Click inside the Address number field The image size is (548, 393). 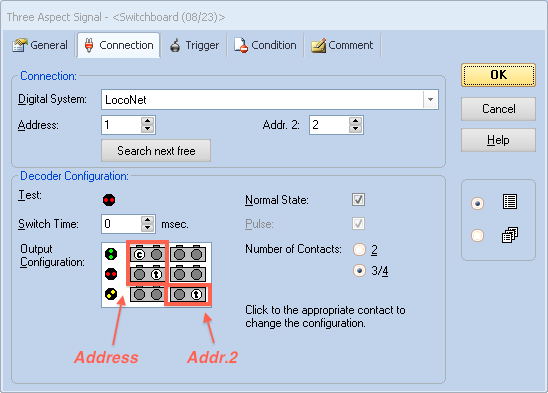coord(121,125)
